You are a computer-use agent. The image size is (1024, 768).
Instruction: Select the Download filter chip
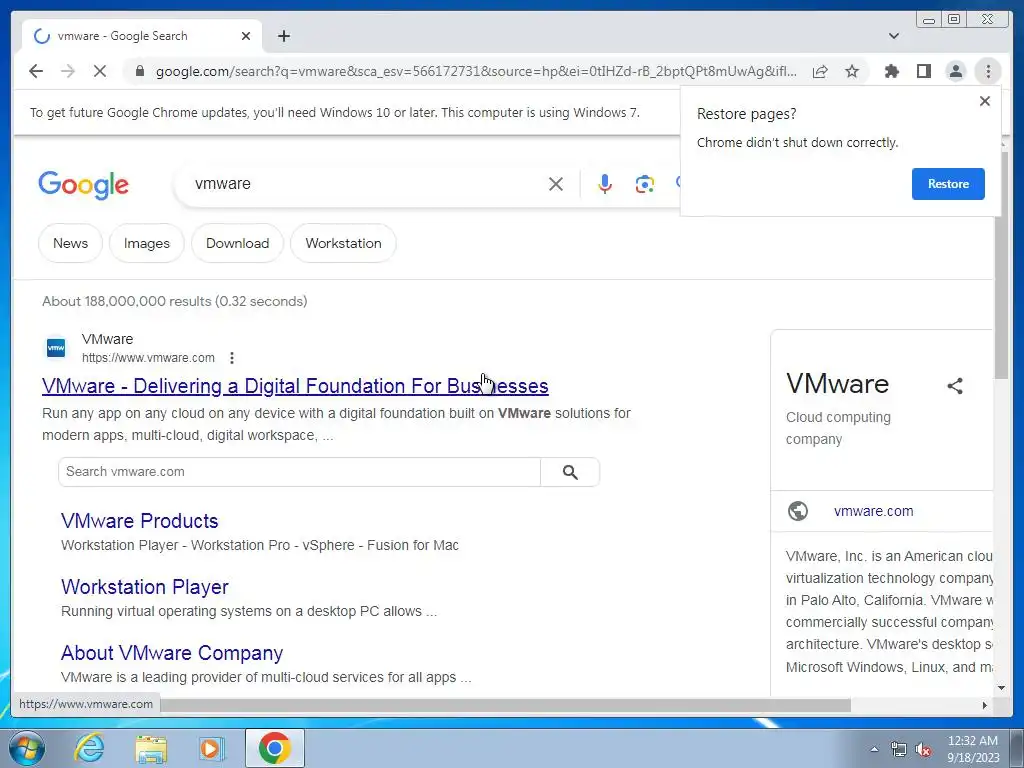pos(237,243)
